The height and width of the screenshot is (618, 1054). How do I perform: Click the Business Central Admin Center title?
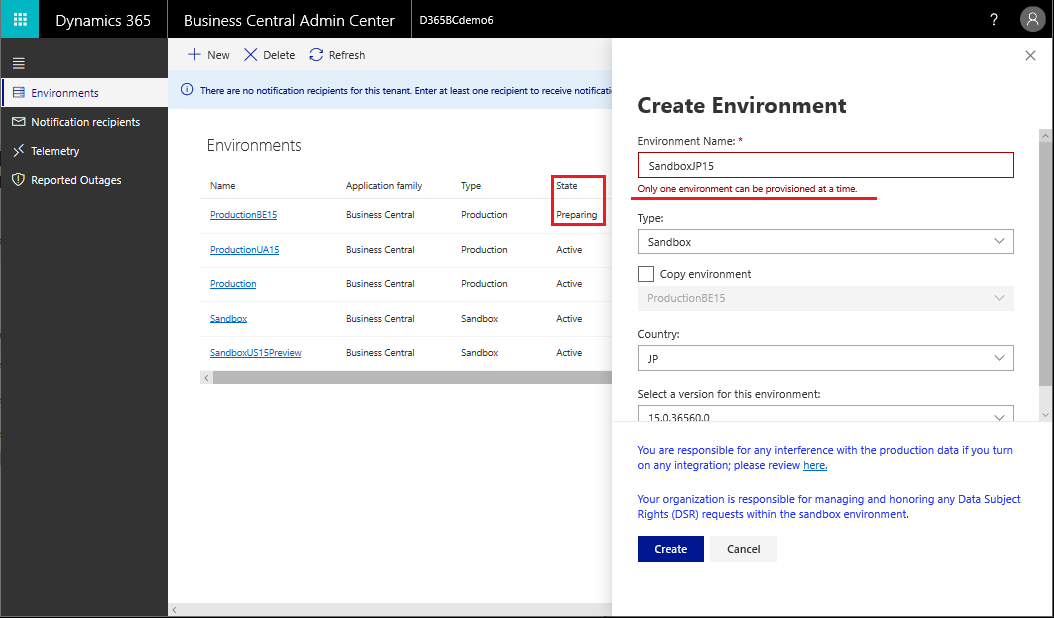pos(289,20)
